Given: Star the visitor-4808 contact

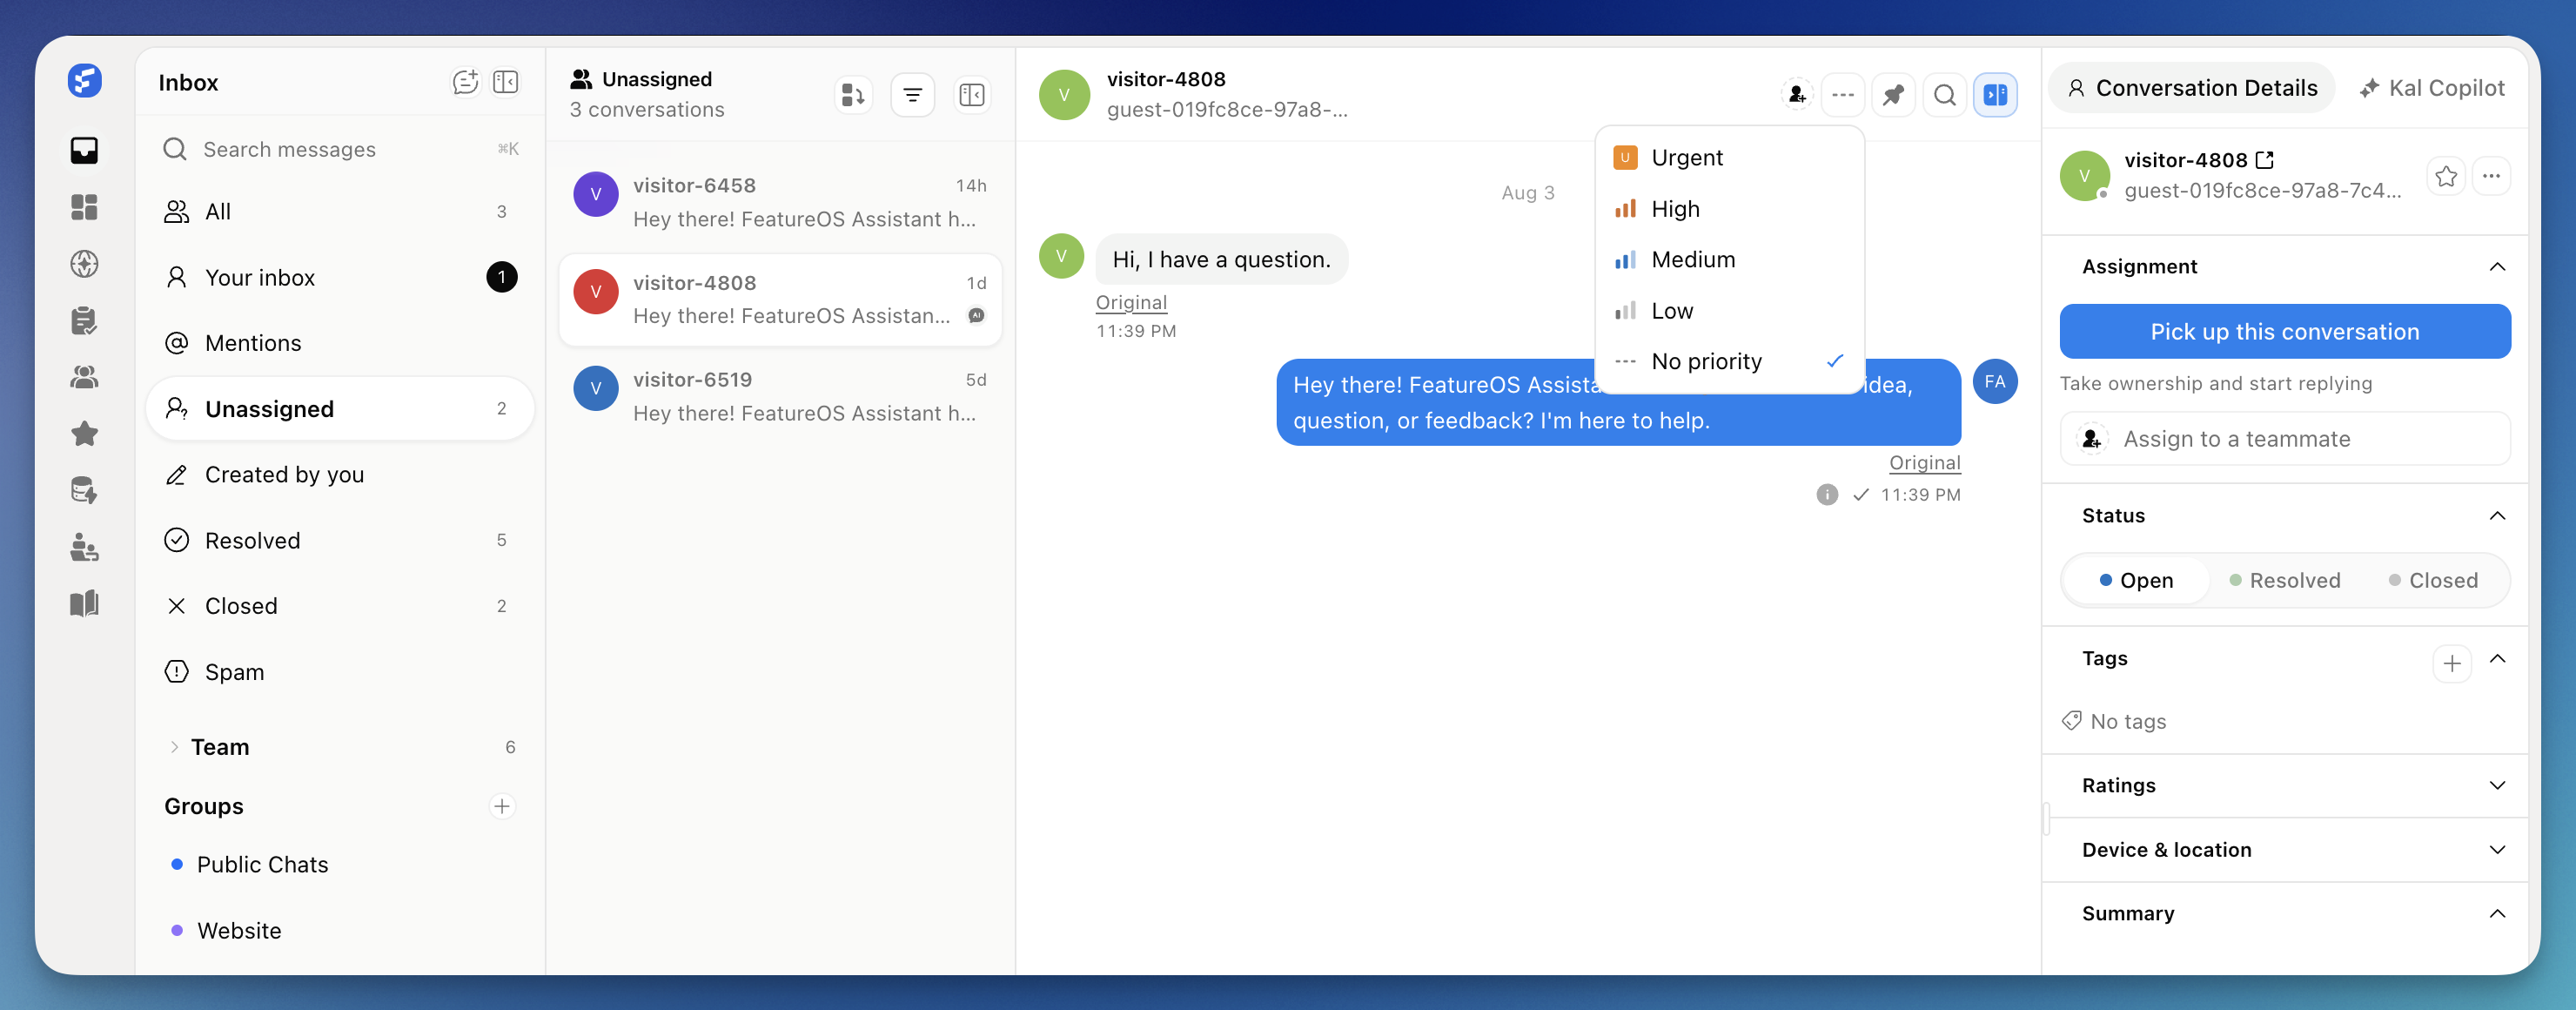Looking at the screenshot, I should (x=2446, y=176).
